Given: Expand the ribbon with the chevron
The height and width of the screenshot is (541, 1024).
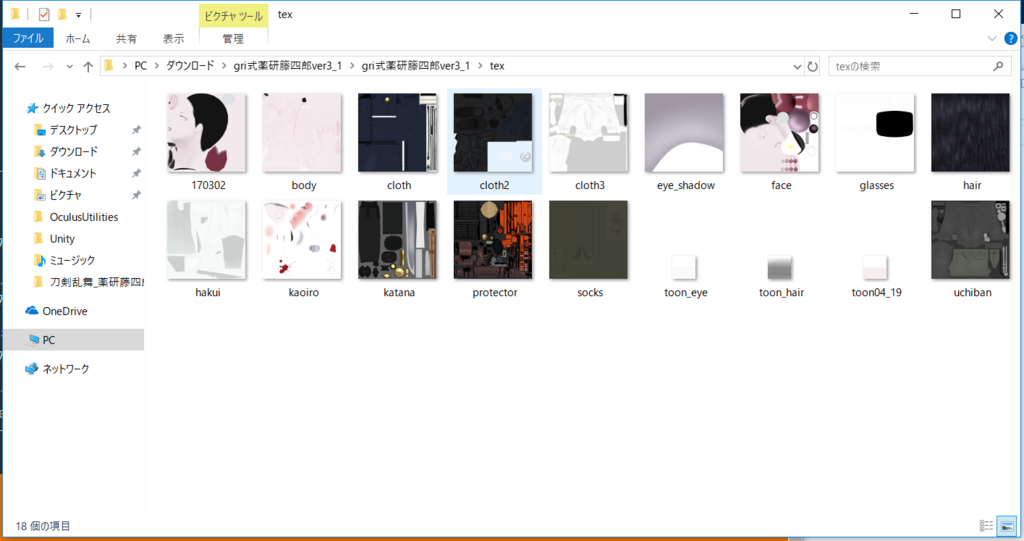Looking at the screenshot, I should (991, 39).
